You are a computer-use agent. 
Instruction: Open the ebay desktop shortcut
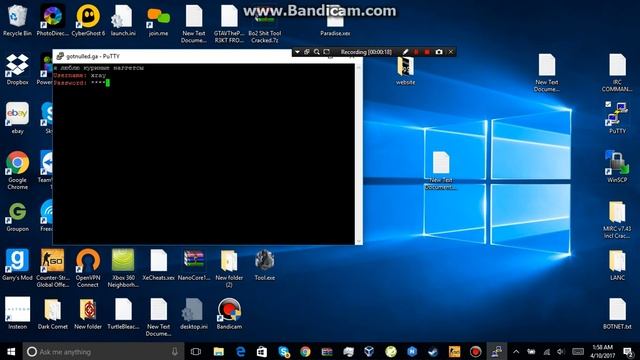pyautogui.click(x=17, y=118)
